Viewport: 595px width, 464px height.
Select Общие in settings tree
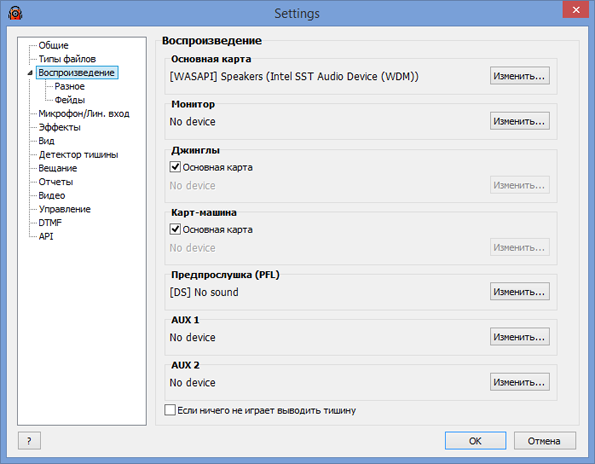pyautogui.click(x=54, y=46)
